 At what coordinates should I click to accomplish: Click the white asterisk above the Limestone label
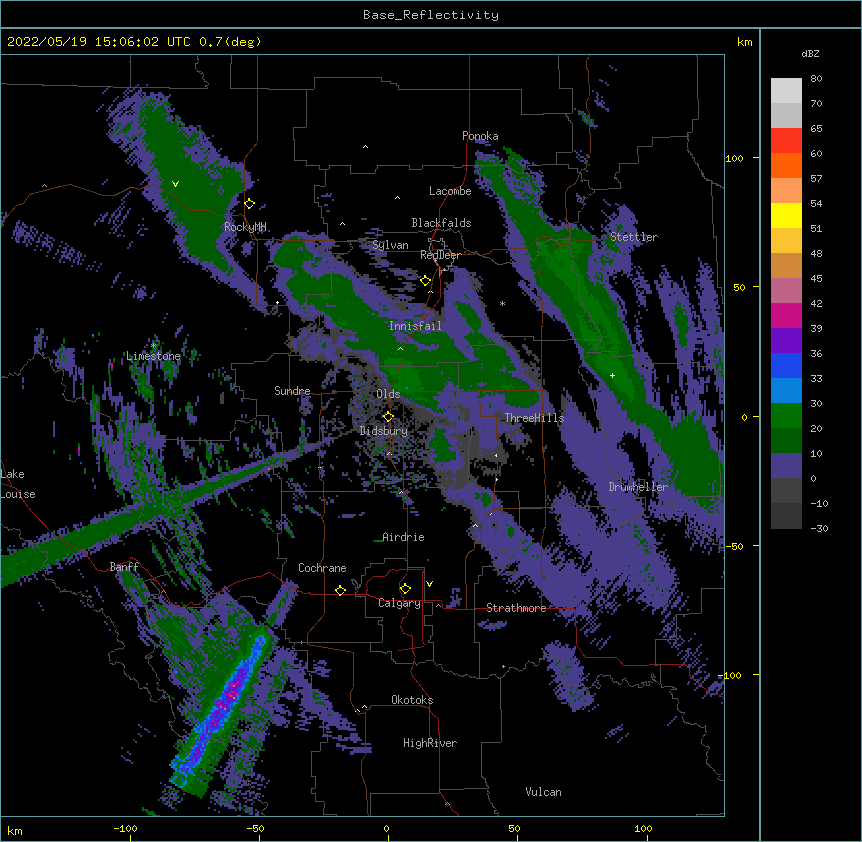coord(154,345)
